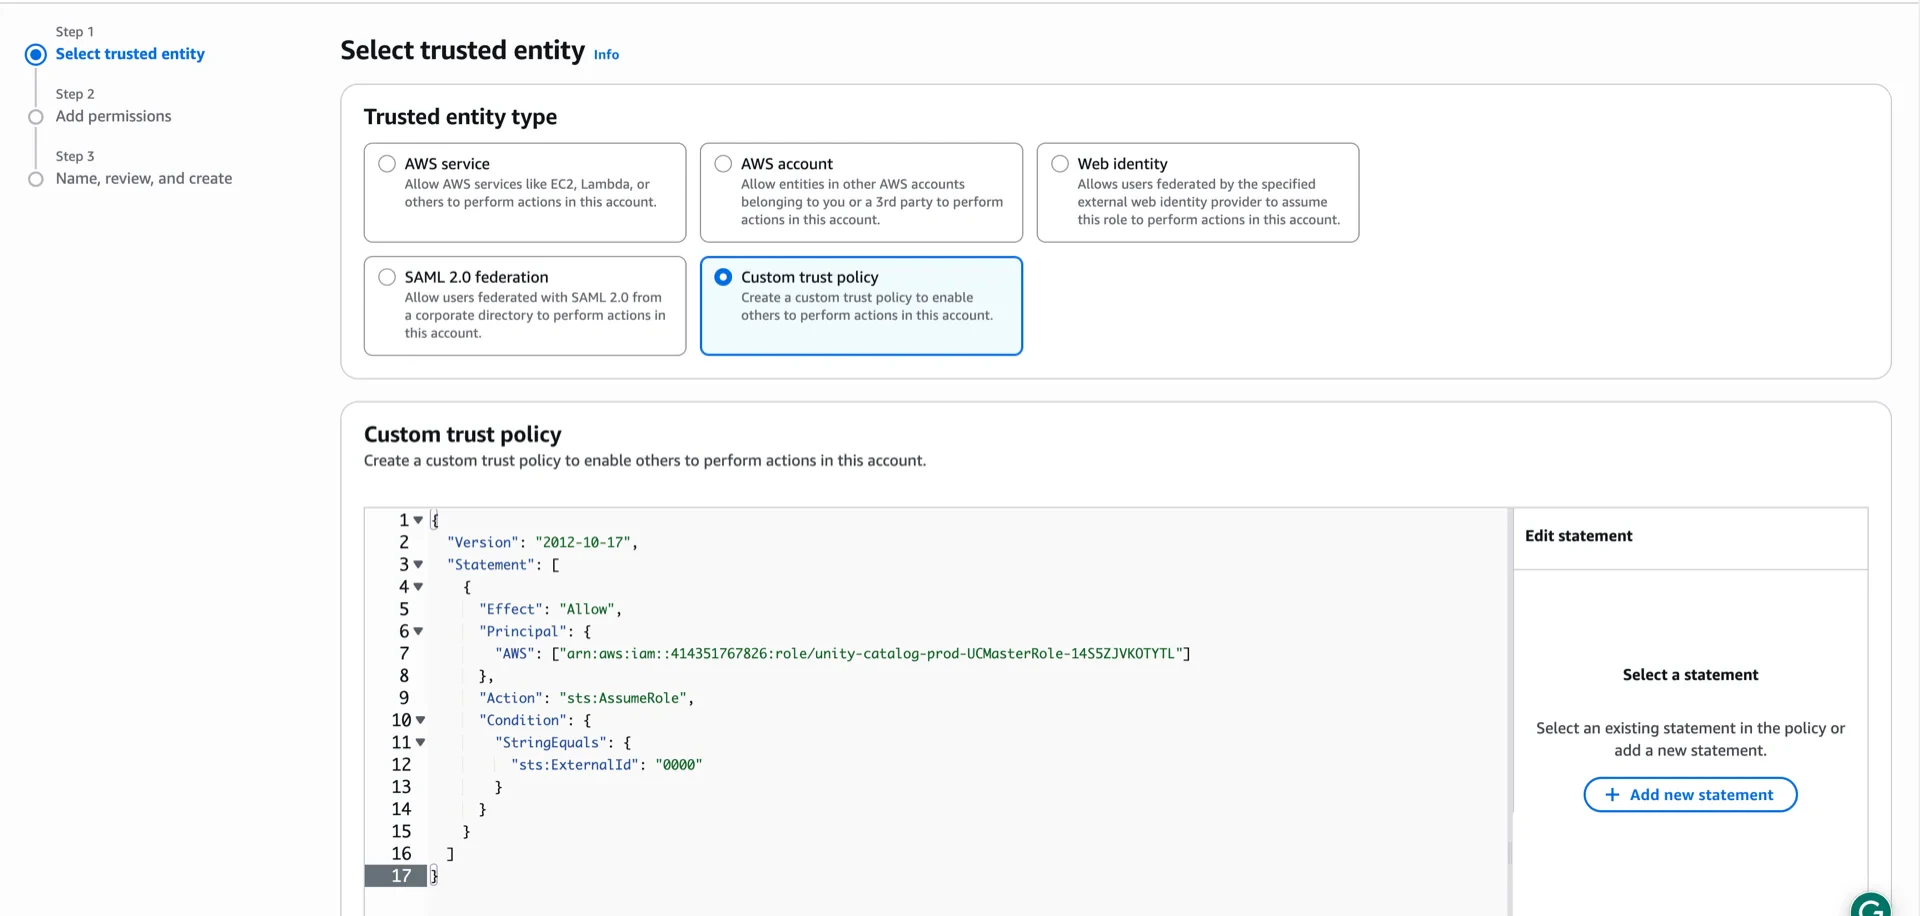Click the Step 2 step circle indicator

click(36, 117)
